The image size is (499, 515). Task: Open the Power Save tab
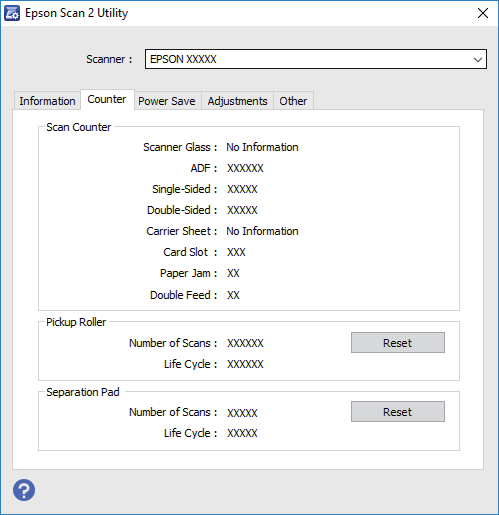167,101
